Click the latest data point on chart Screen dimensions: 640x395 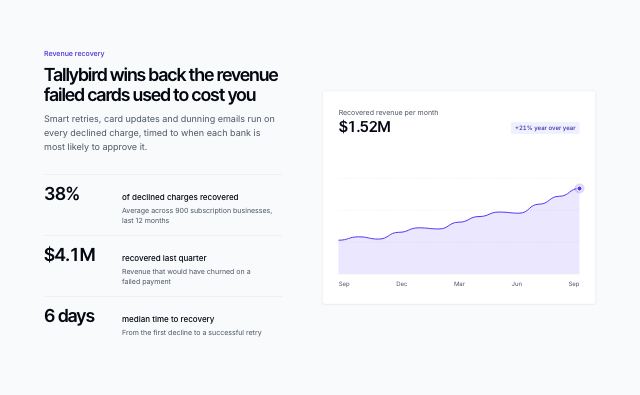point(579,189)
